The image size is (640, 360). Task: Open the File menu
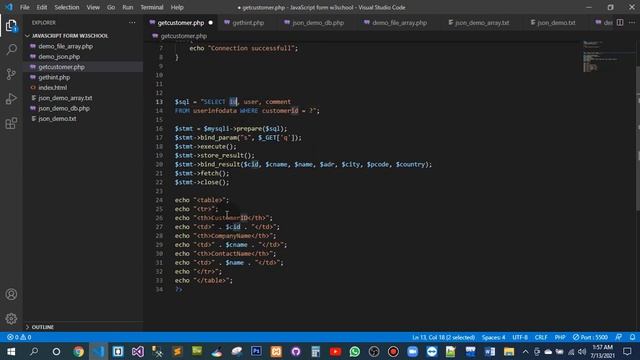click(24, 7)
